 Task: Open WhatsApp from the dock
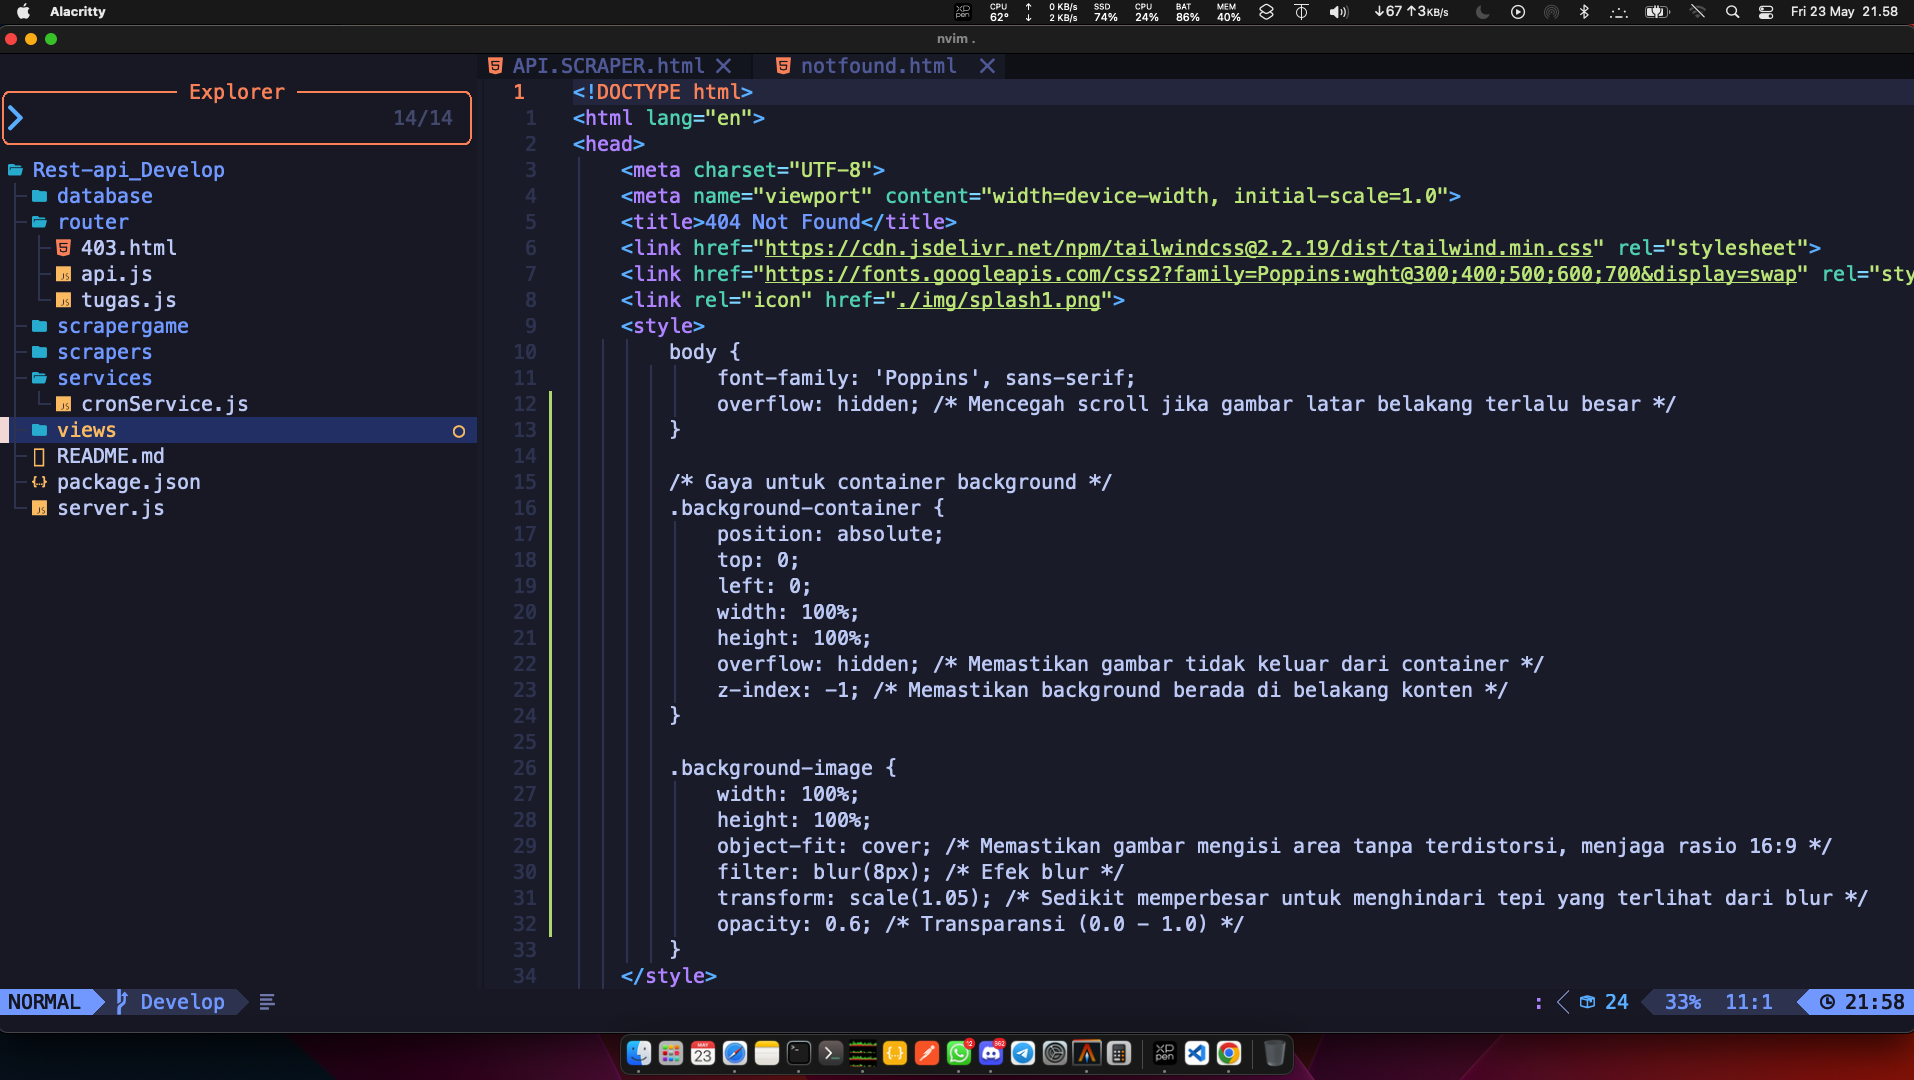(x=959, y=1053)
